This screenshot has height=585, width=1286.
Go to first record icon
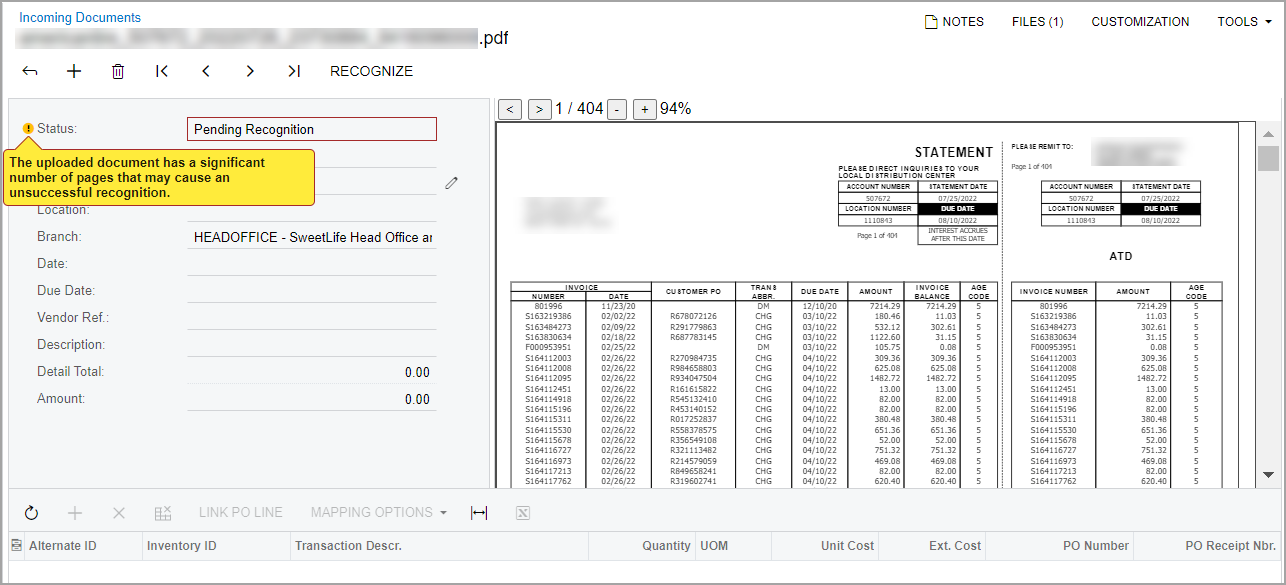click(162, 71)
